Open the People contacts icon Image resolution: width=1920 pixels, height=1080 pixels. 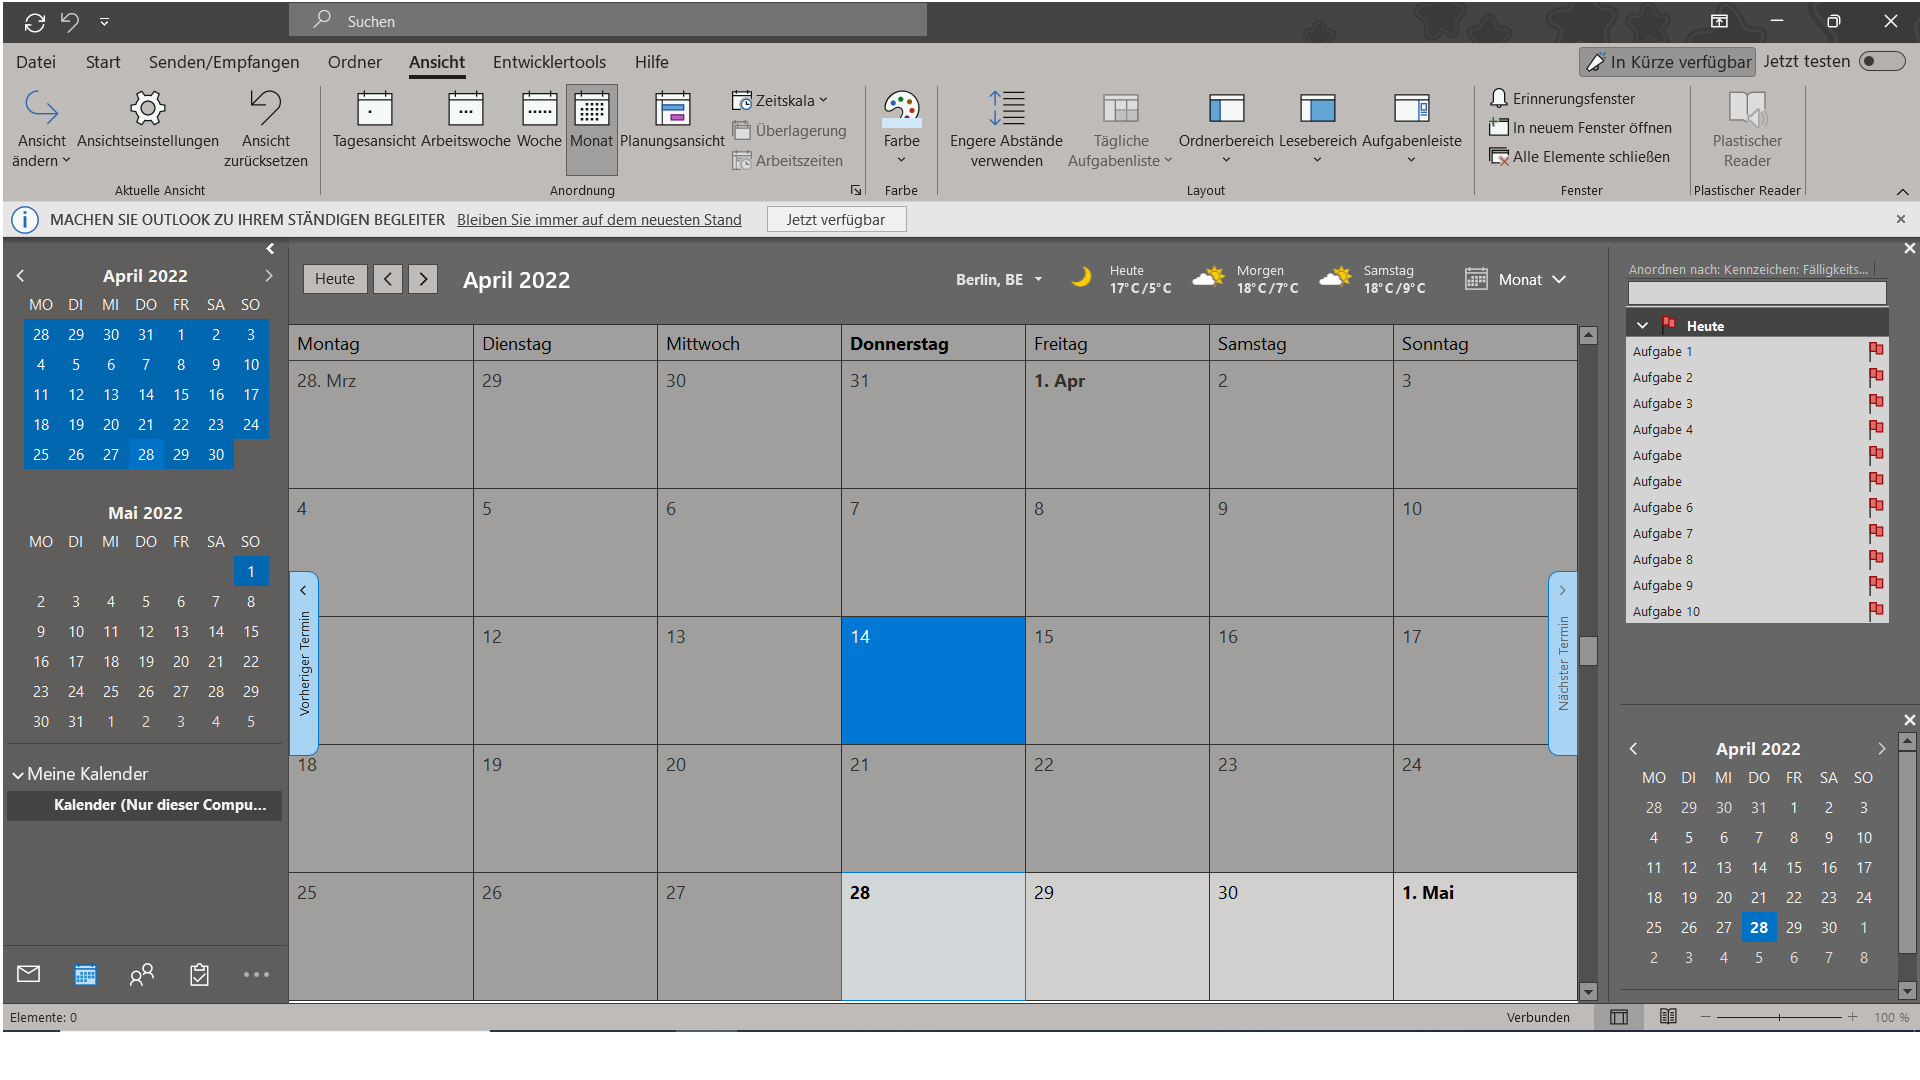(142, 974)
